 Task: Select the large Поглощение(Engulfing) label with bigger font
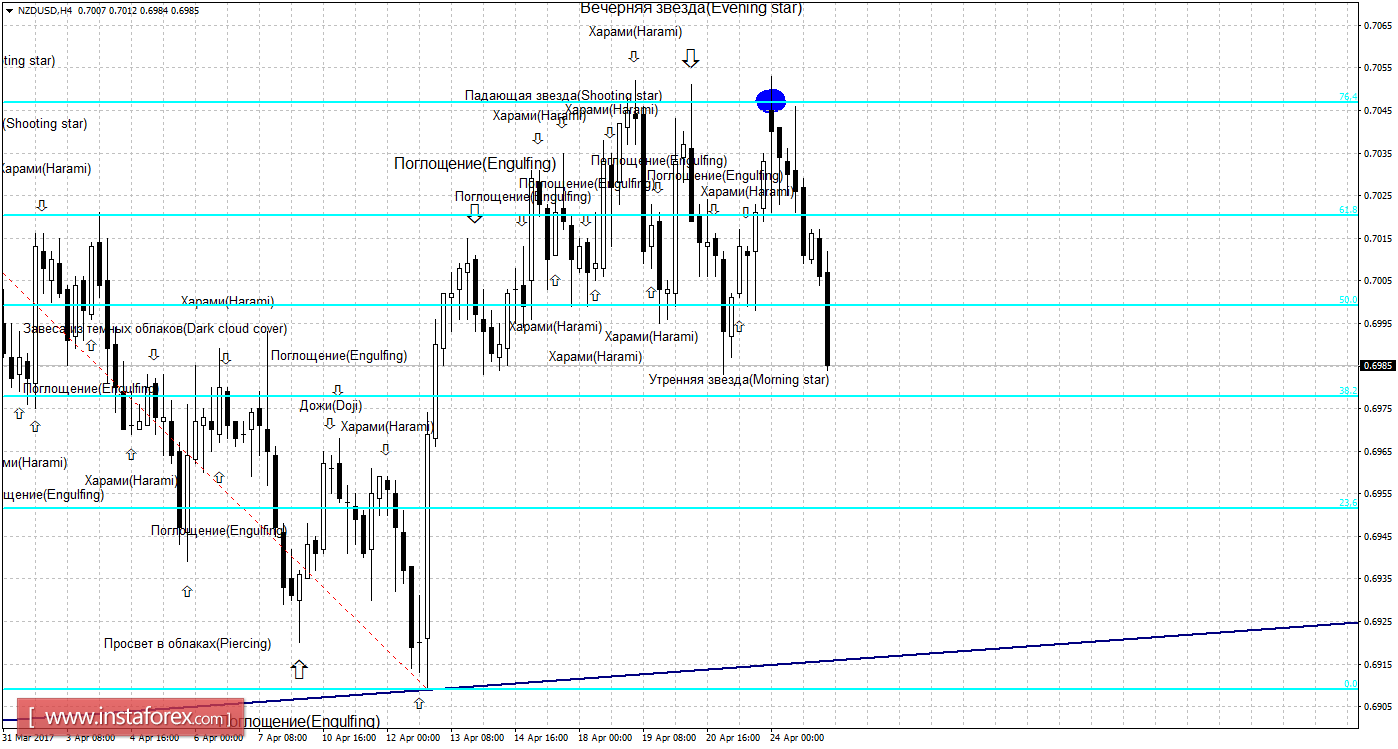click(475, 163)
